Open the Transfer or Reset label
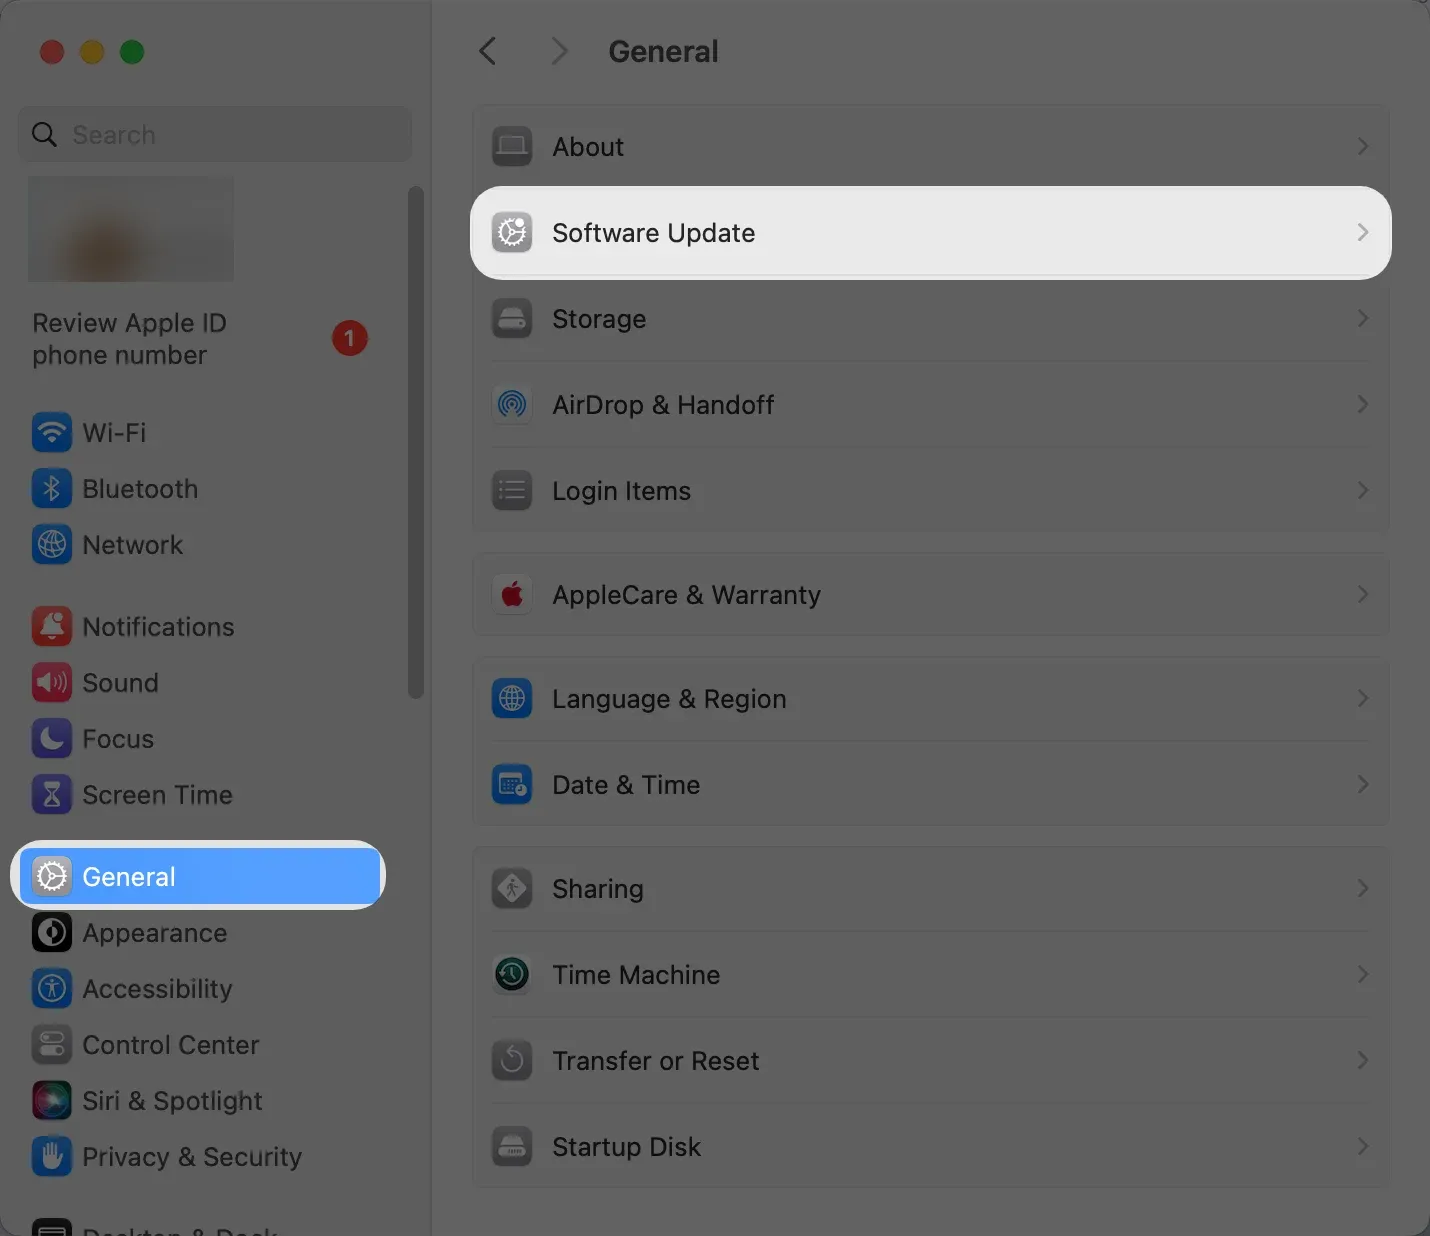Viewport: 1430px width, 1236px height. tap(656, 1061)
